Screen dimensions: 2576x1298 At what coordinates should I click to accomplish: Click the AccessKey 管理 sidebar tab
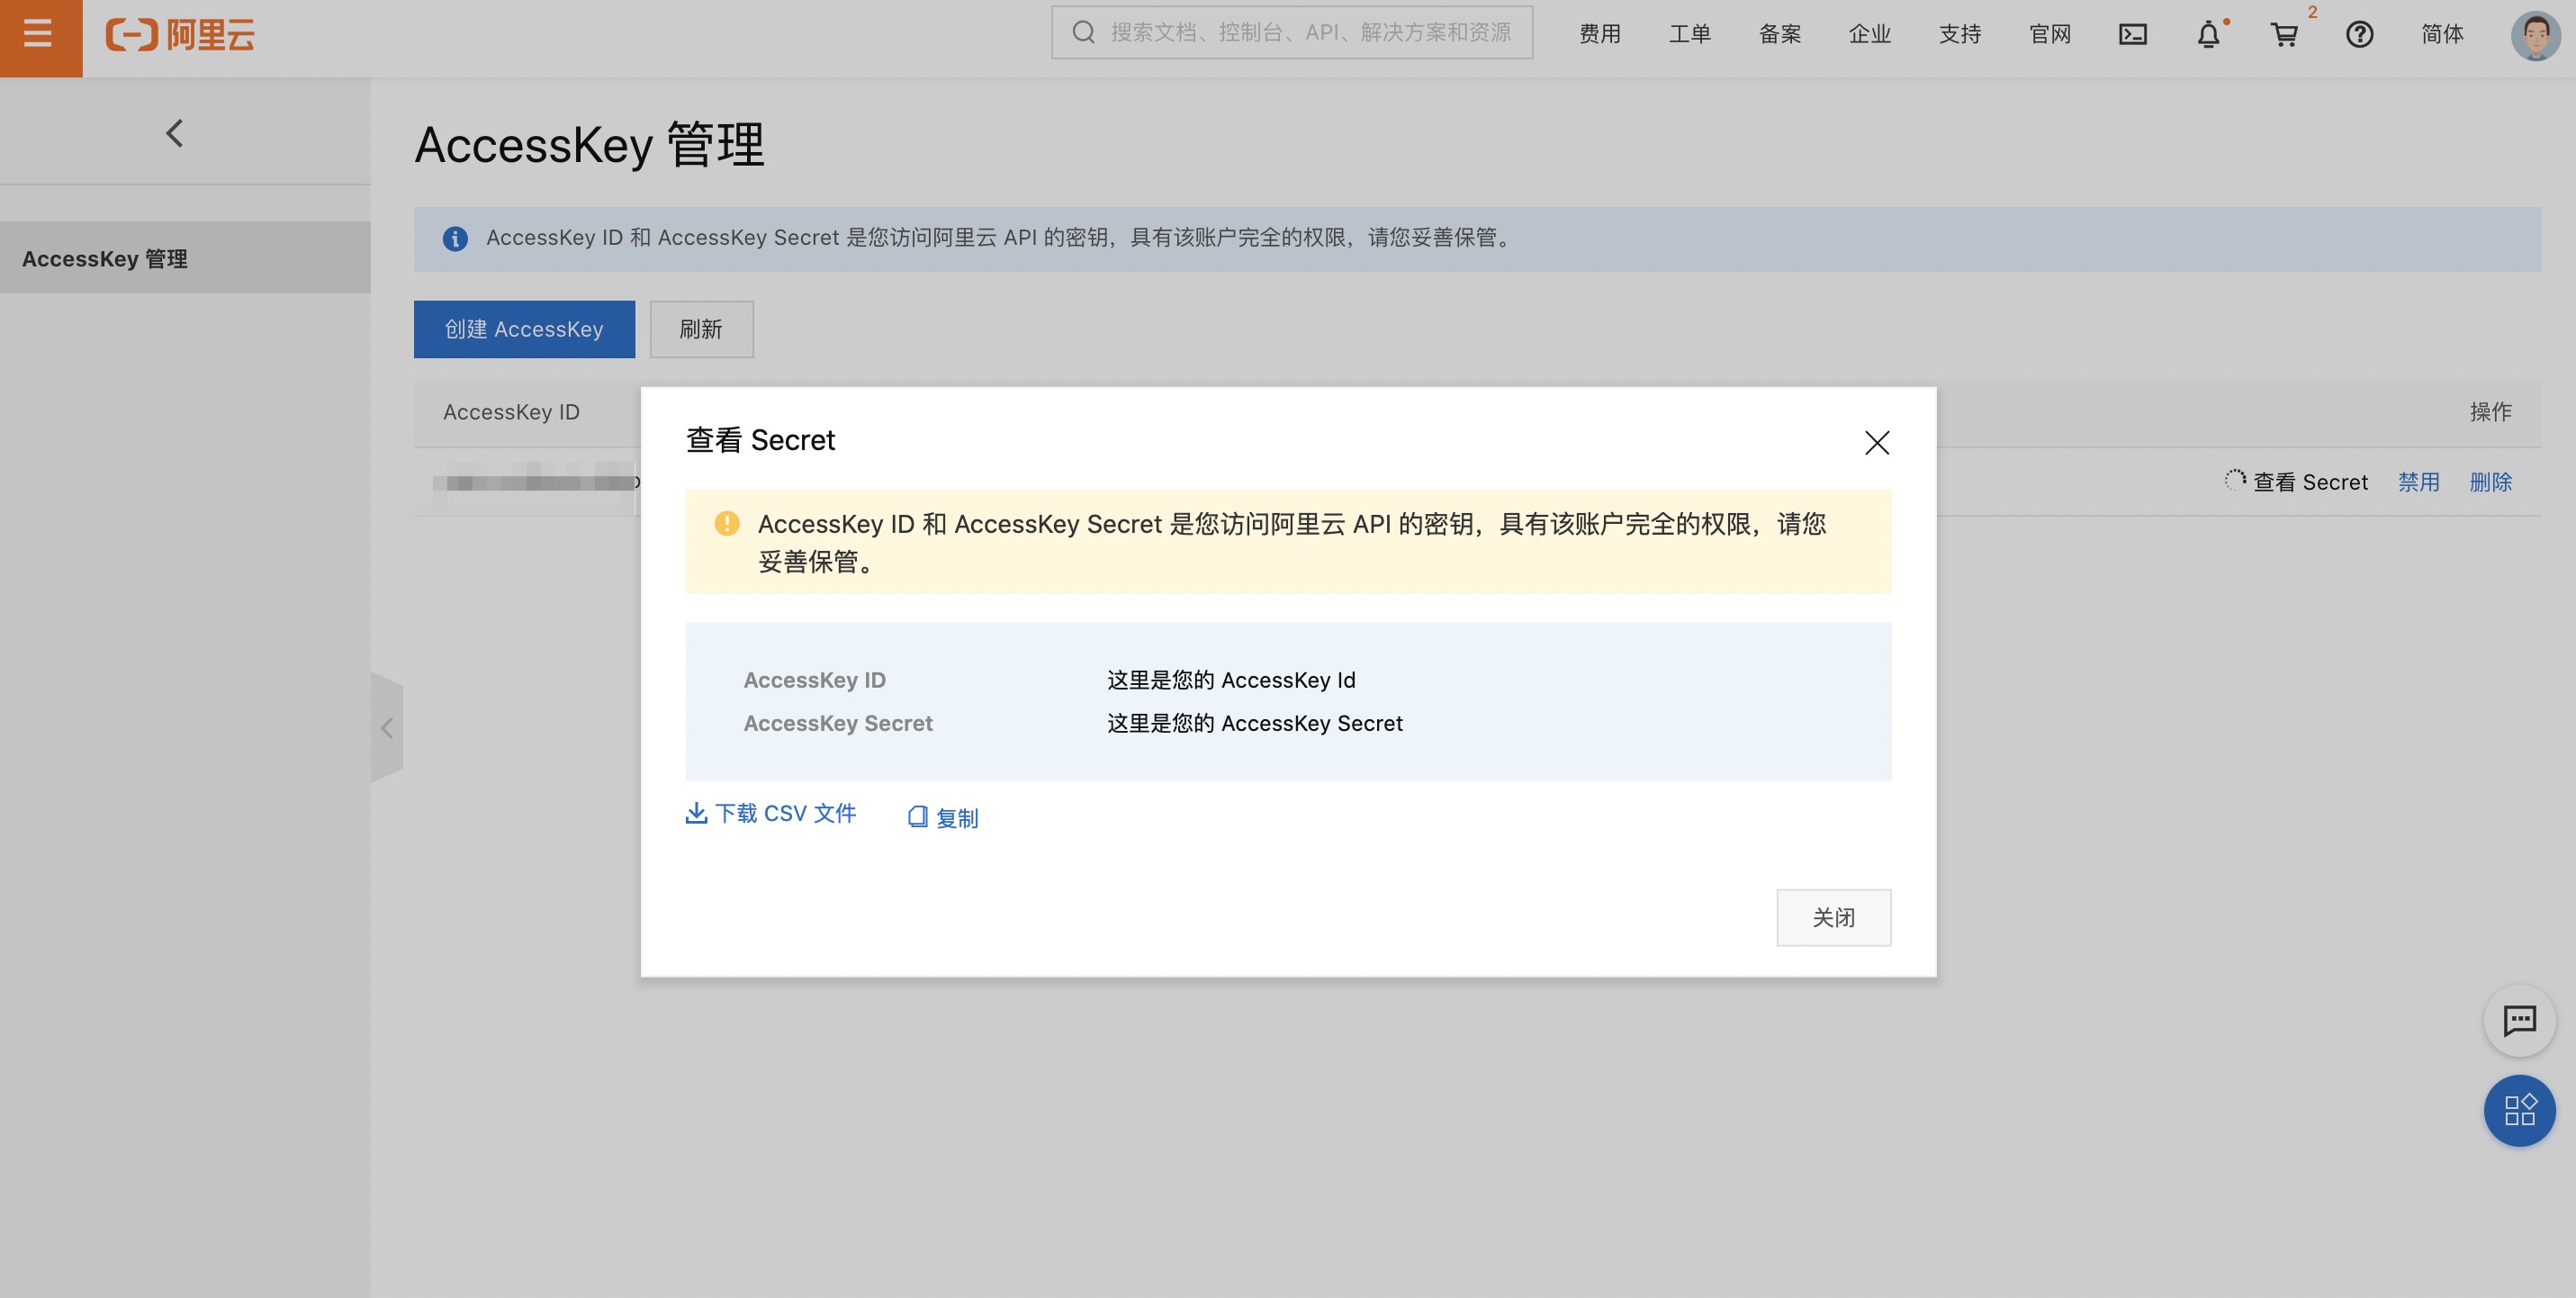(185, 257)
